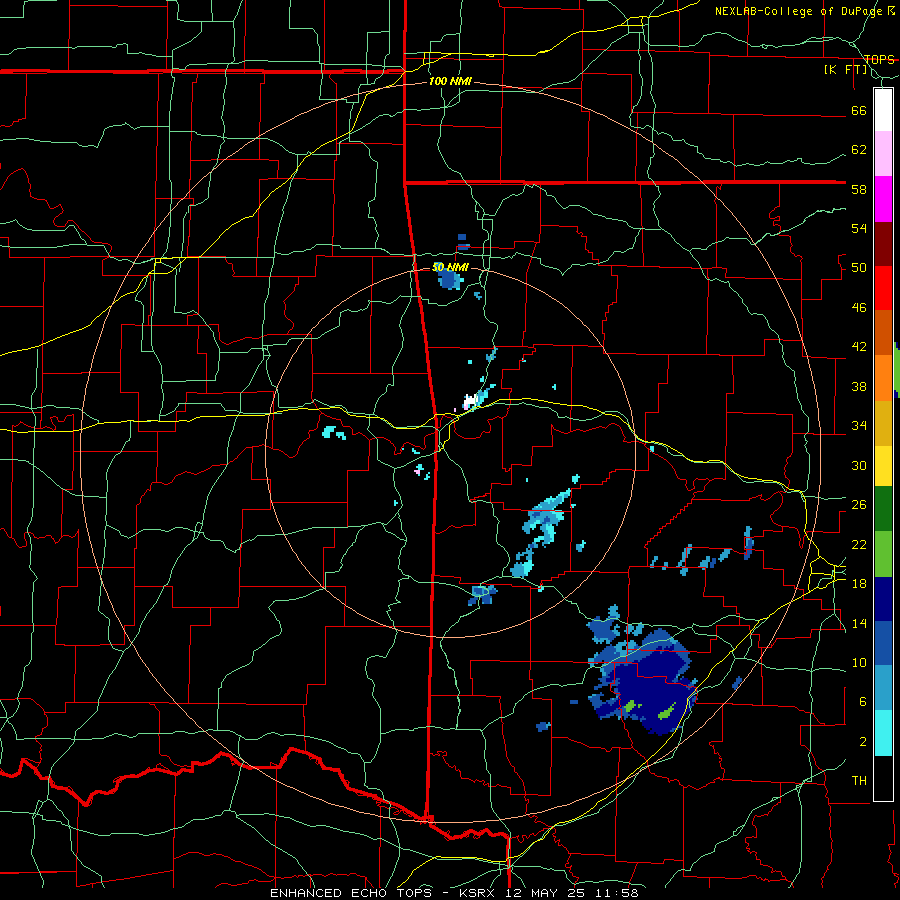Image resolution: width=900 pixels, height=900 pixels.
Task: Click the blue echo below 50 NMI label
Action: [x=450, y=280]
